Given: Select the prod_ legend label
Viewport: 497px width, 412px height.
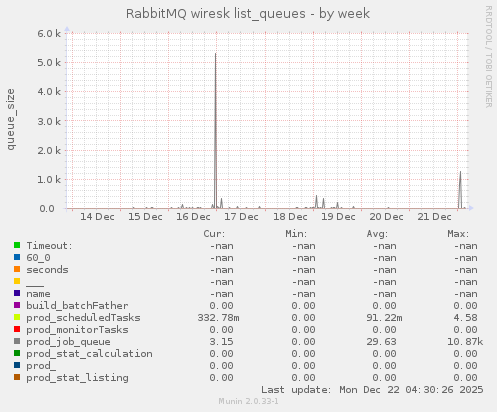Looking at the screenshot, I should pos(41,366).
